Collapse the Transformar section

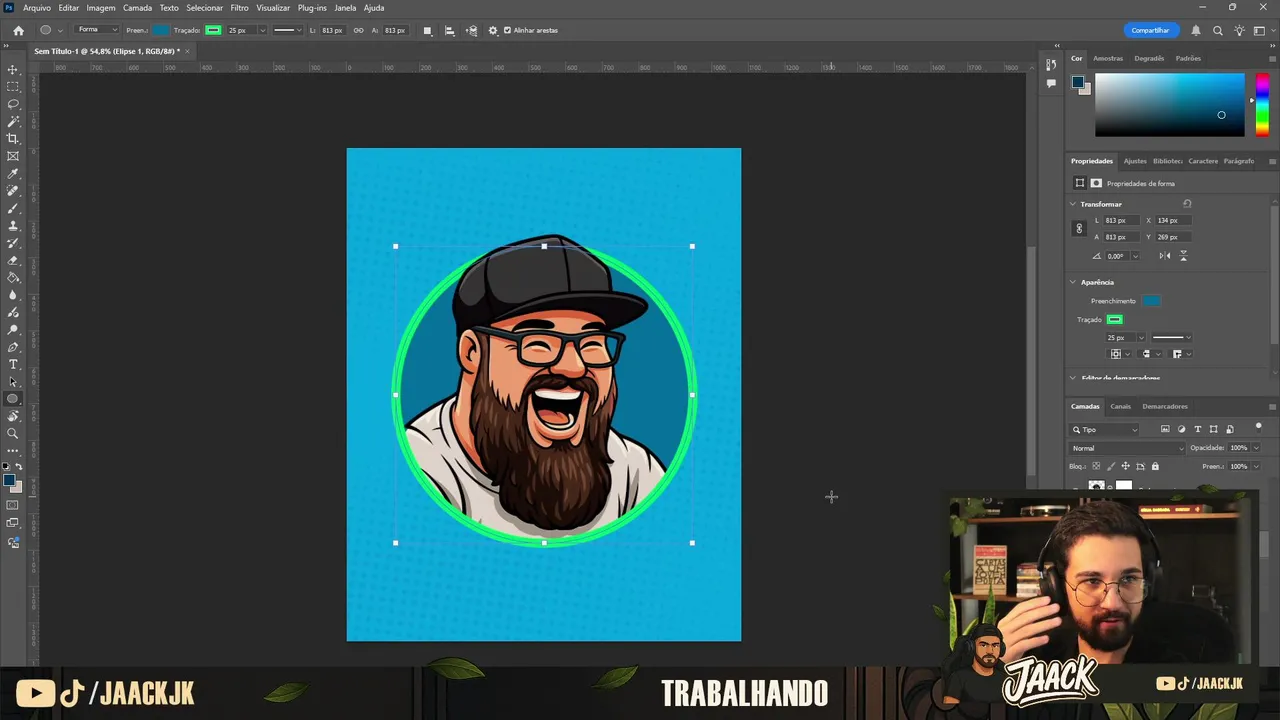(1074, 204)
